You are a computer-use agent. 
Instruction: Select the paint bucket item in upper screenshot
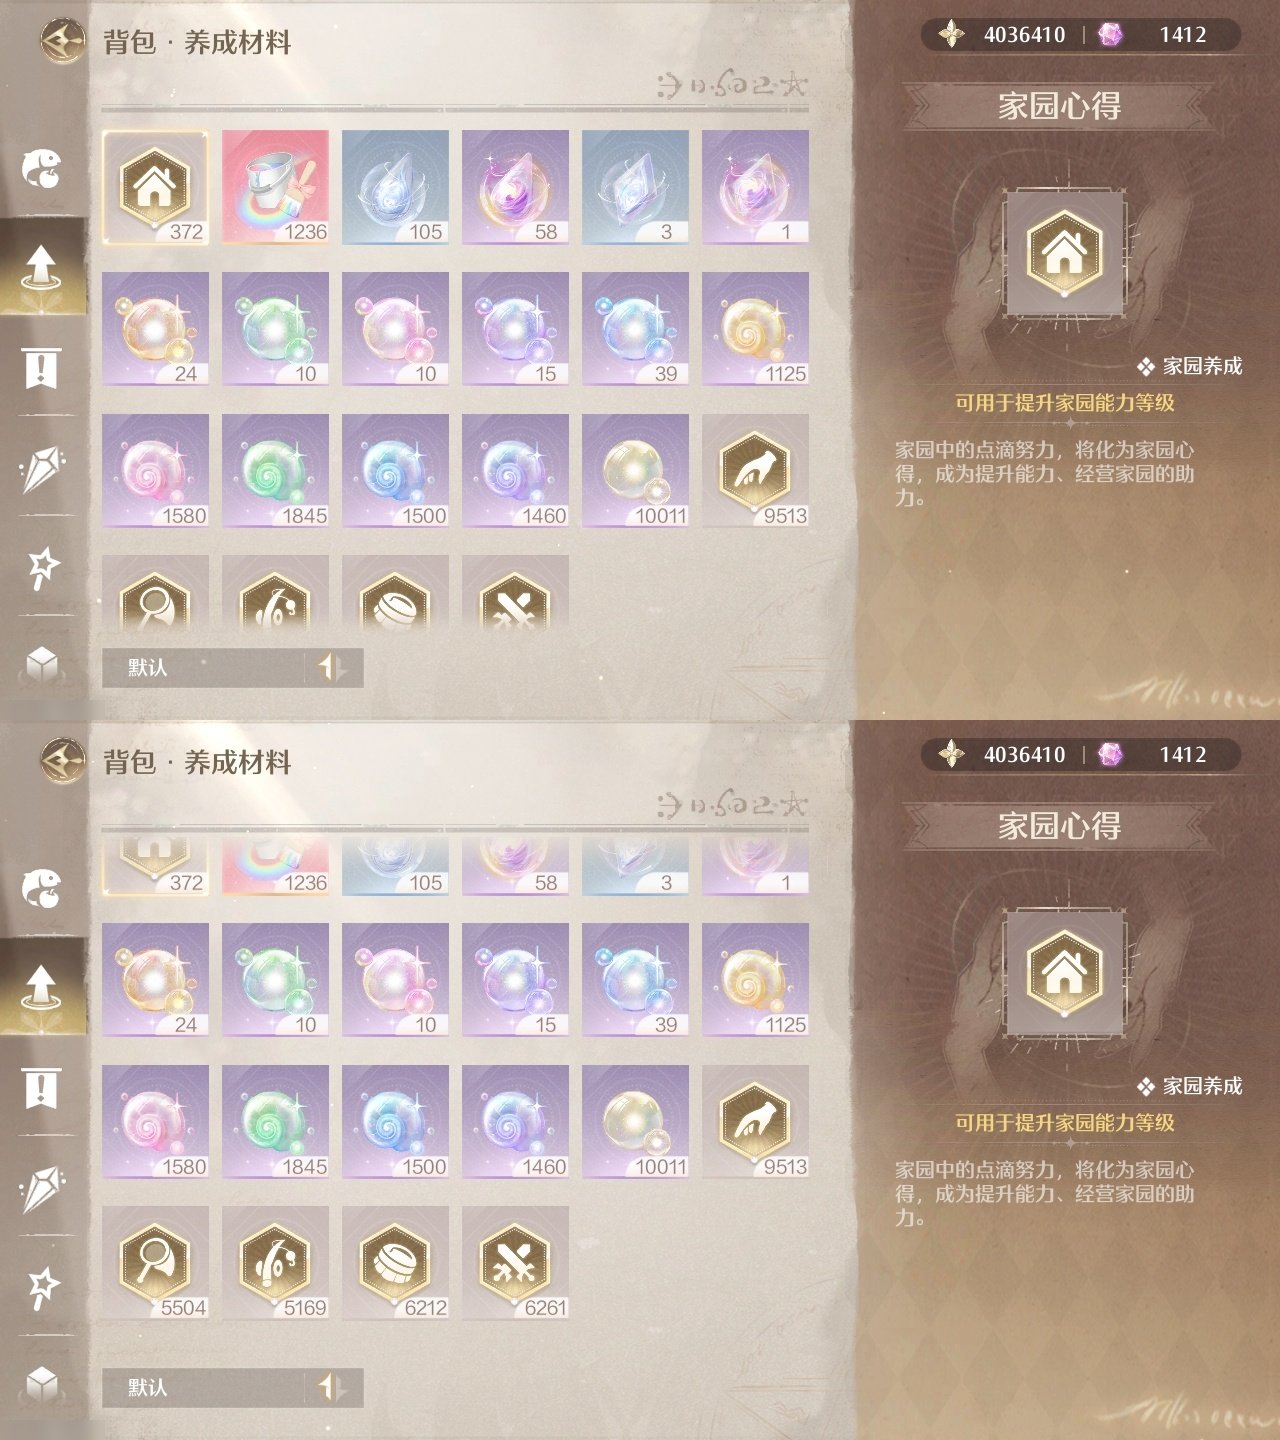point(275,187)
